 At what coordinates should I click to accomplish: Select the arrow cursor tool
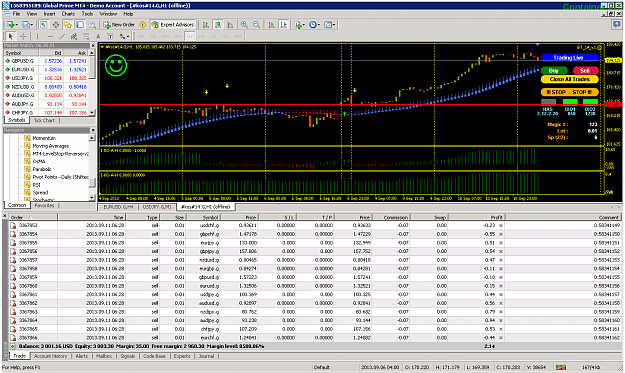(x=11, y=36)
